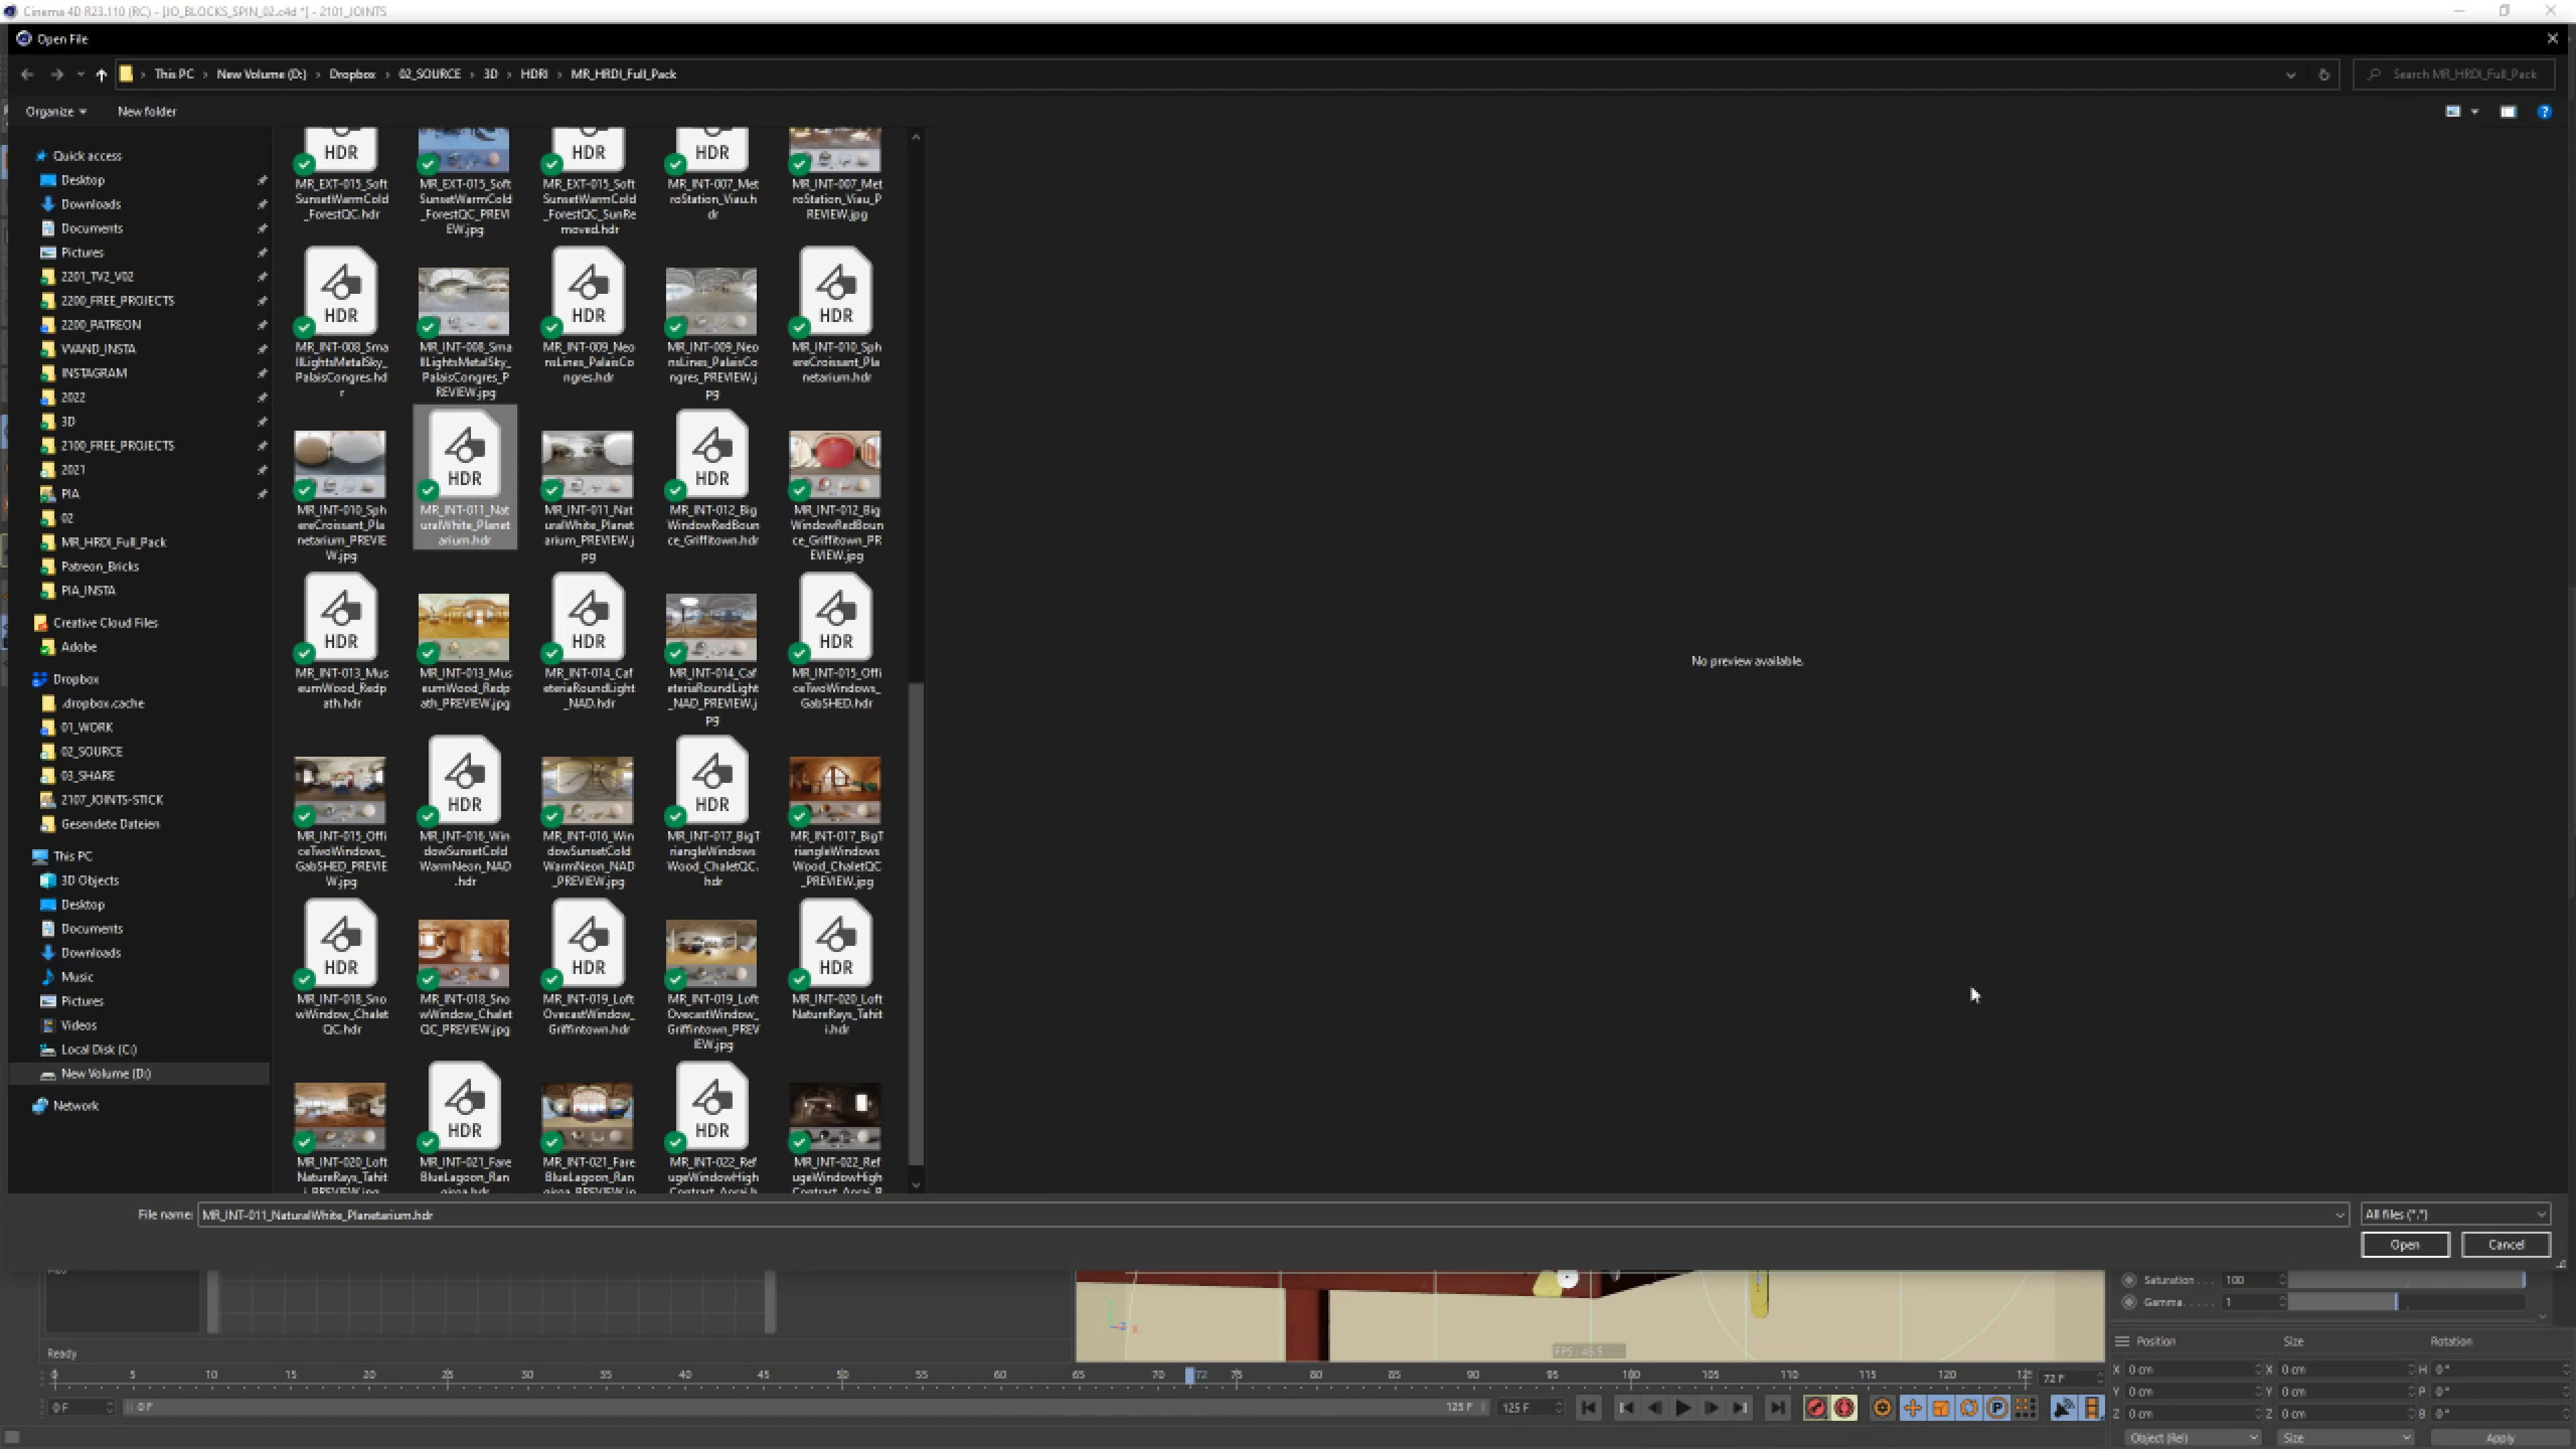The height and width of the screenshot is (1449, 2576).
Task: Toggle the preview pane icon in dialog
Action: [x=2507, y=112]
